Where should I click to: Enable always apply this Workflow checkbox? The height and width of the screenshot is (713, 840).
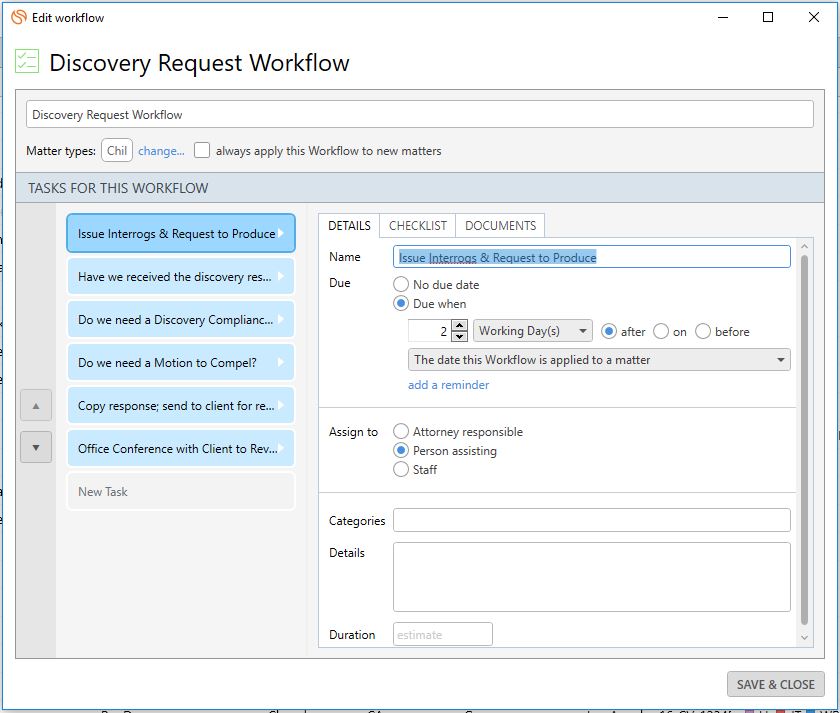pyautogui.click(x=202, y=151)
